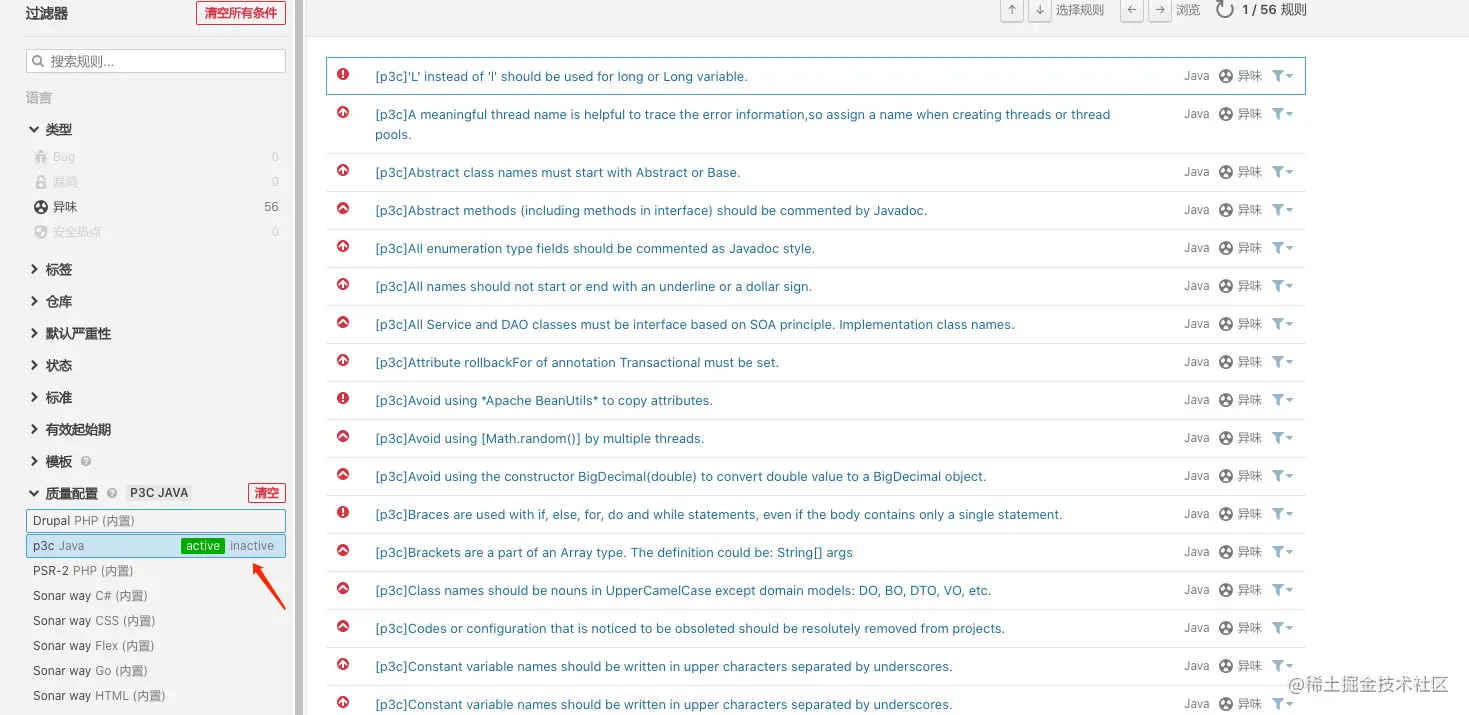Click the code smell icon in the UpperCamelCase class names row
Screen dimensions: 1469x715
(1226, 590)
